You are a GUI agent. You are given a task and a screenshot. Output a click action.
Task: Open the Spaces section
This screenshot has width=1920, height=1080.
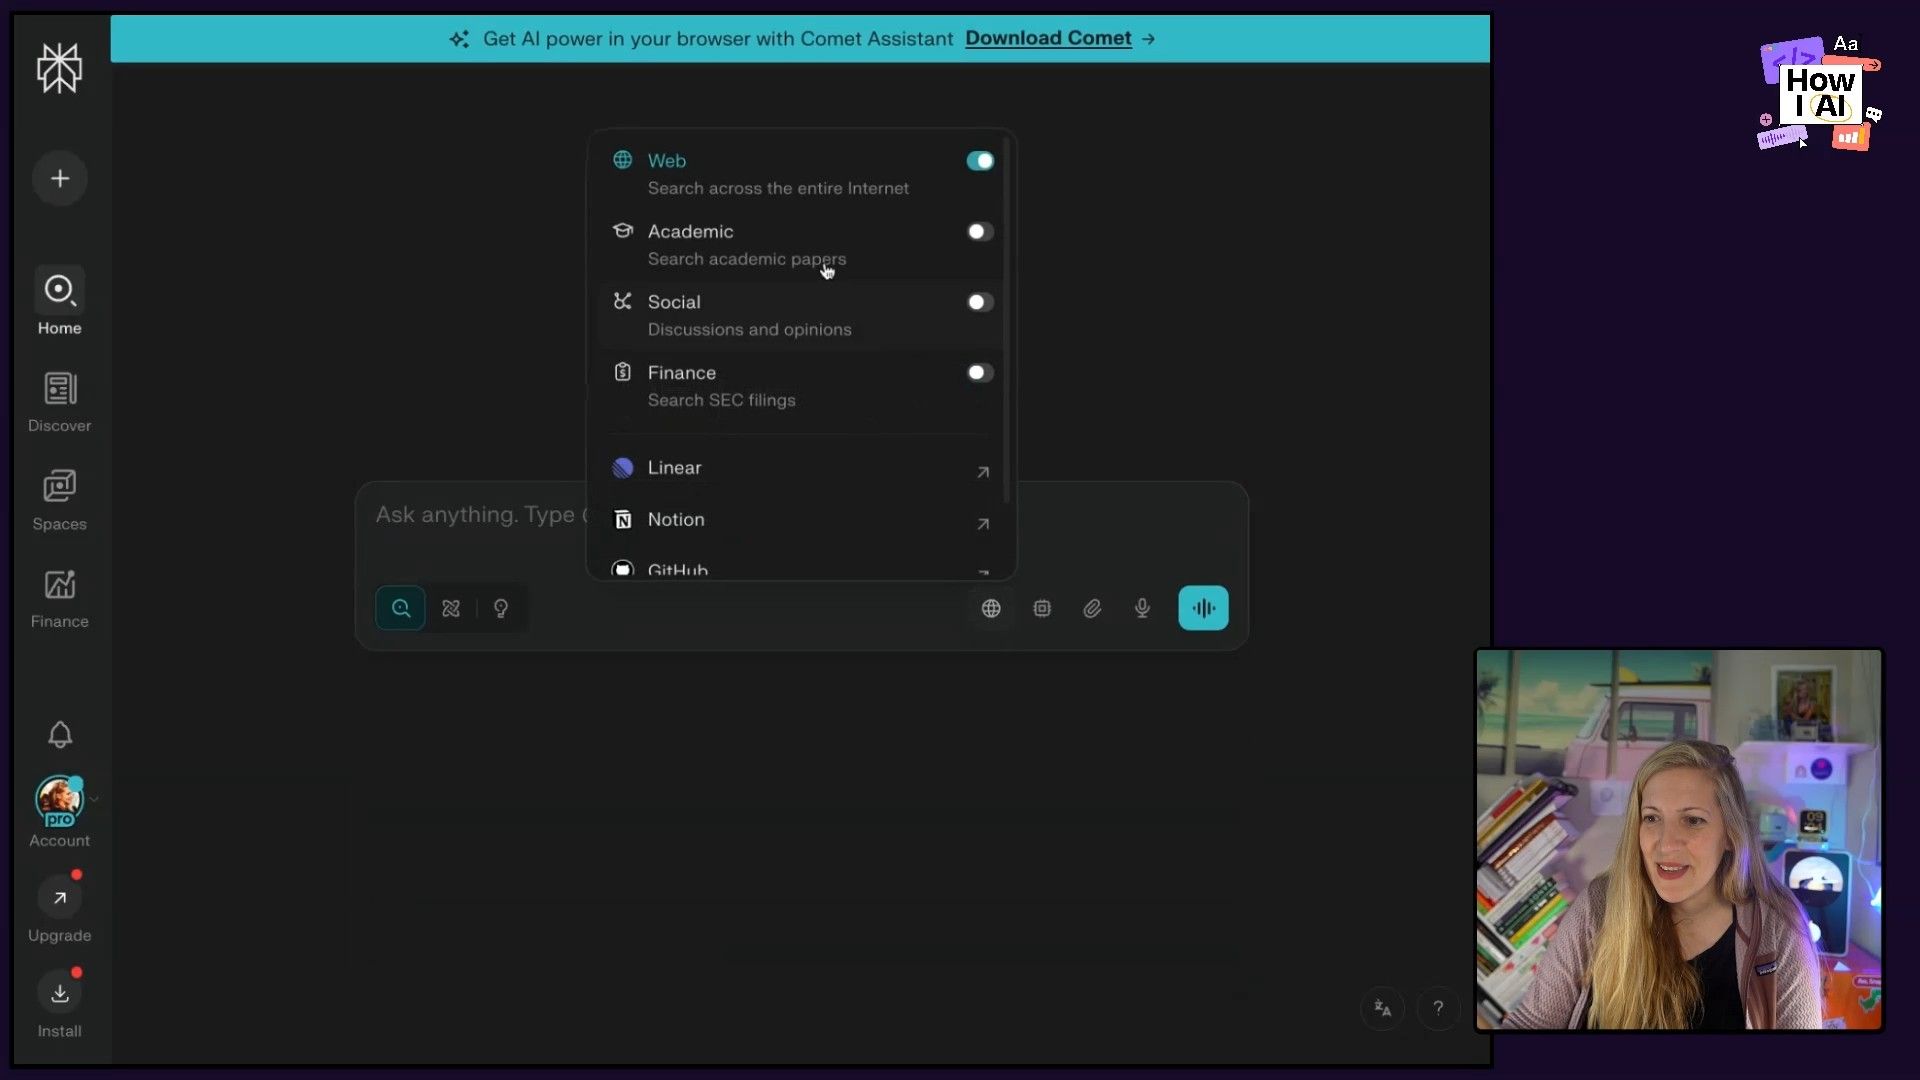(59, 500)
